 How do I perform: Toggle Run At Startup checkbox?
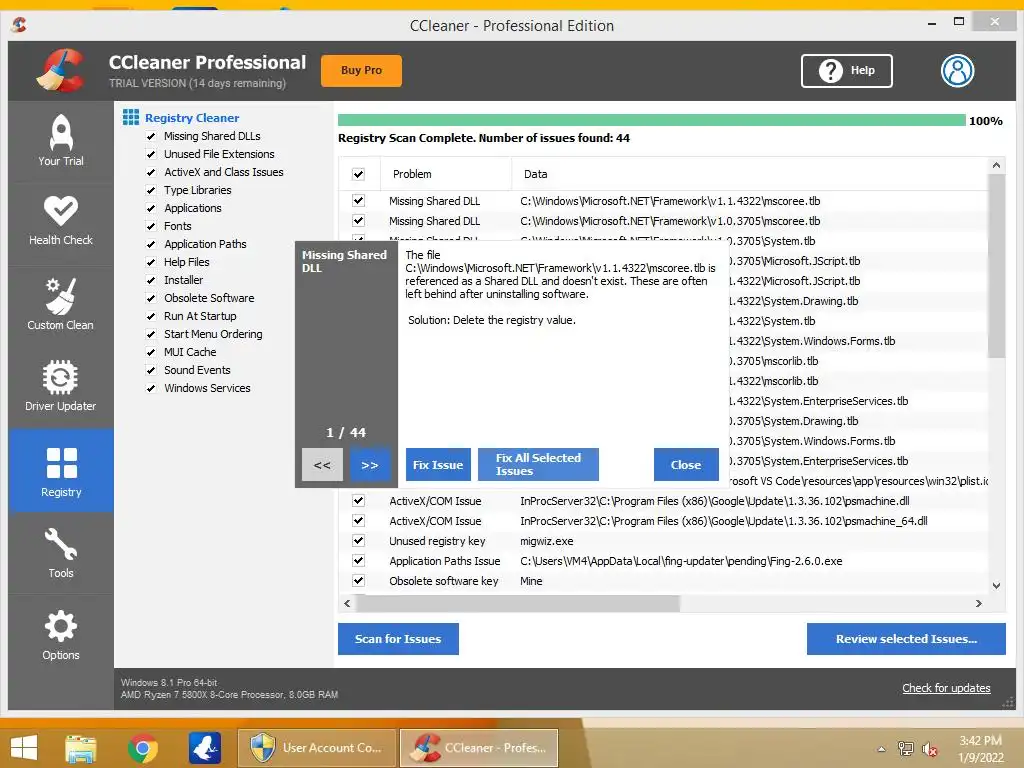[151, 316]
